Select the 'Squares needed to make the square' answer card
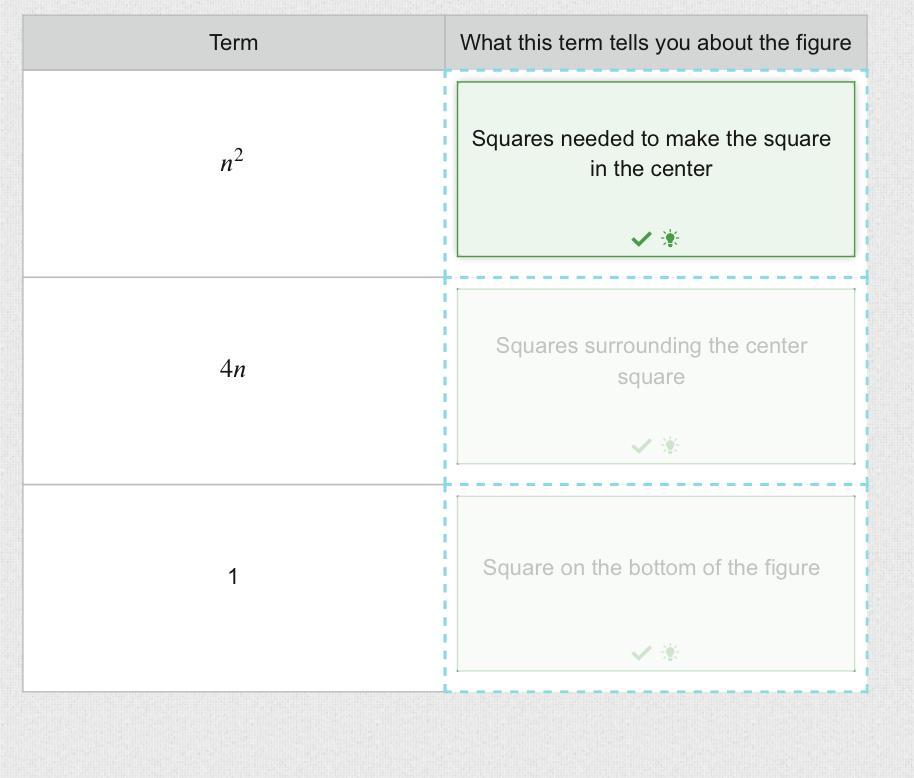The height and width of the screenshot is (778, 914). click(x=651, y=154)
